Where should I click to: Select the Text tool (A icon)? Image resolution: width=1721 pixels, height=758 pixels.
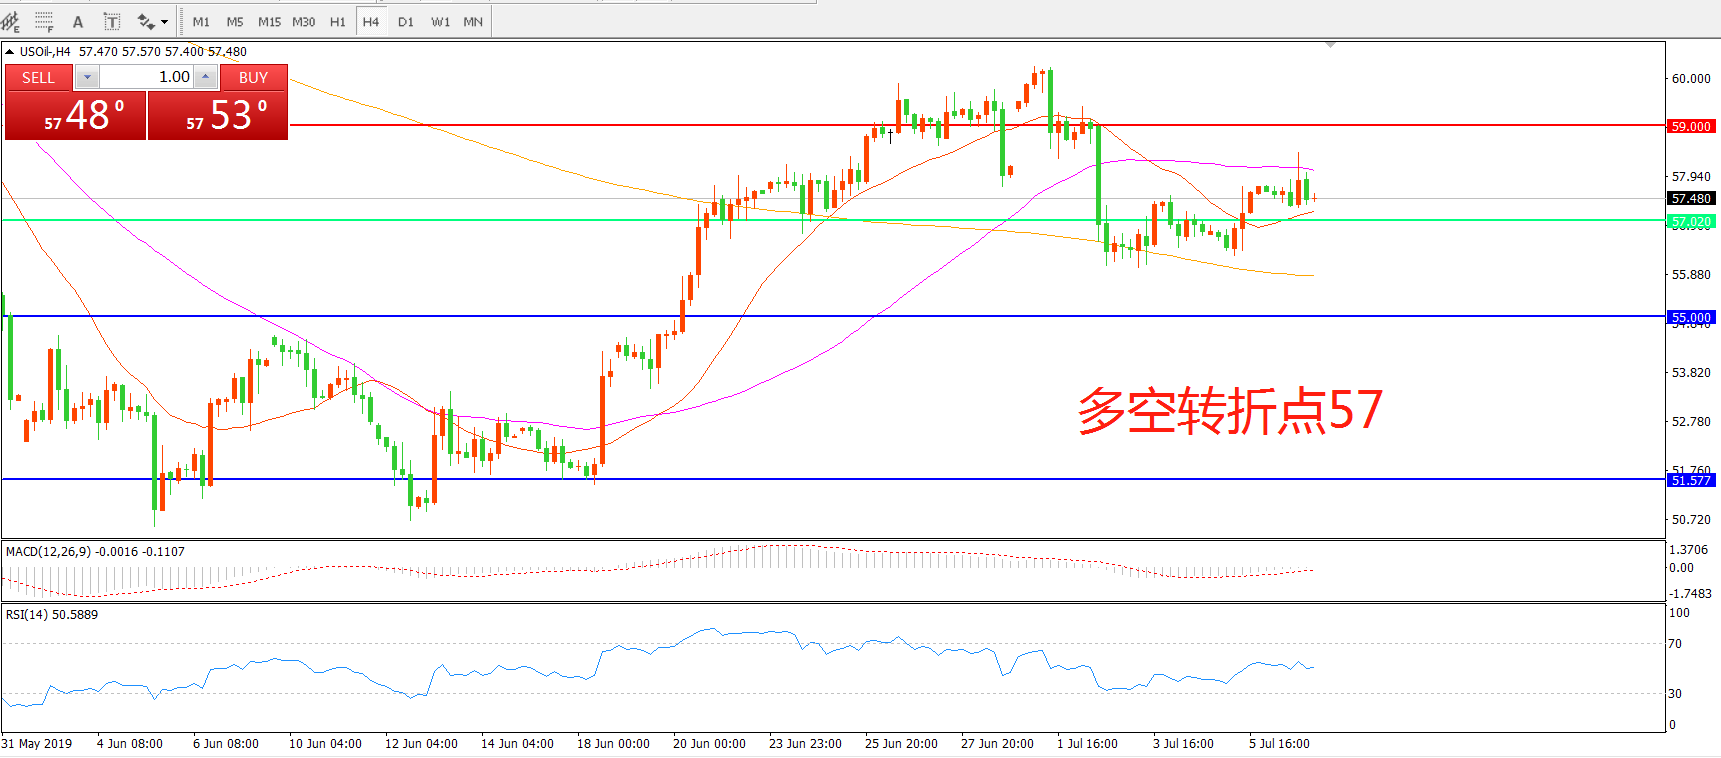pos(78,21)
